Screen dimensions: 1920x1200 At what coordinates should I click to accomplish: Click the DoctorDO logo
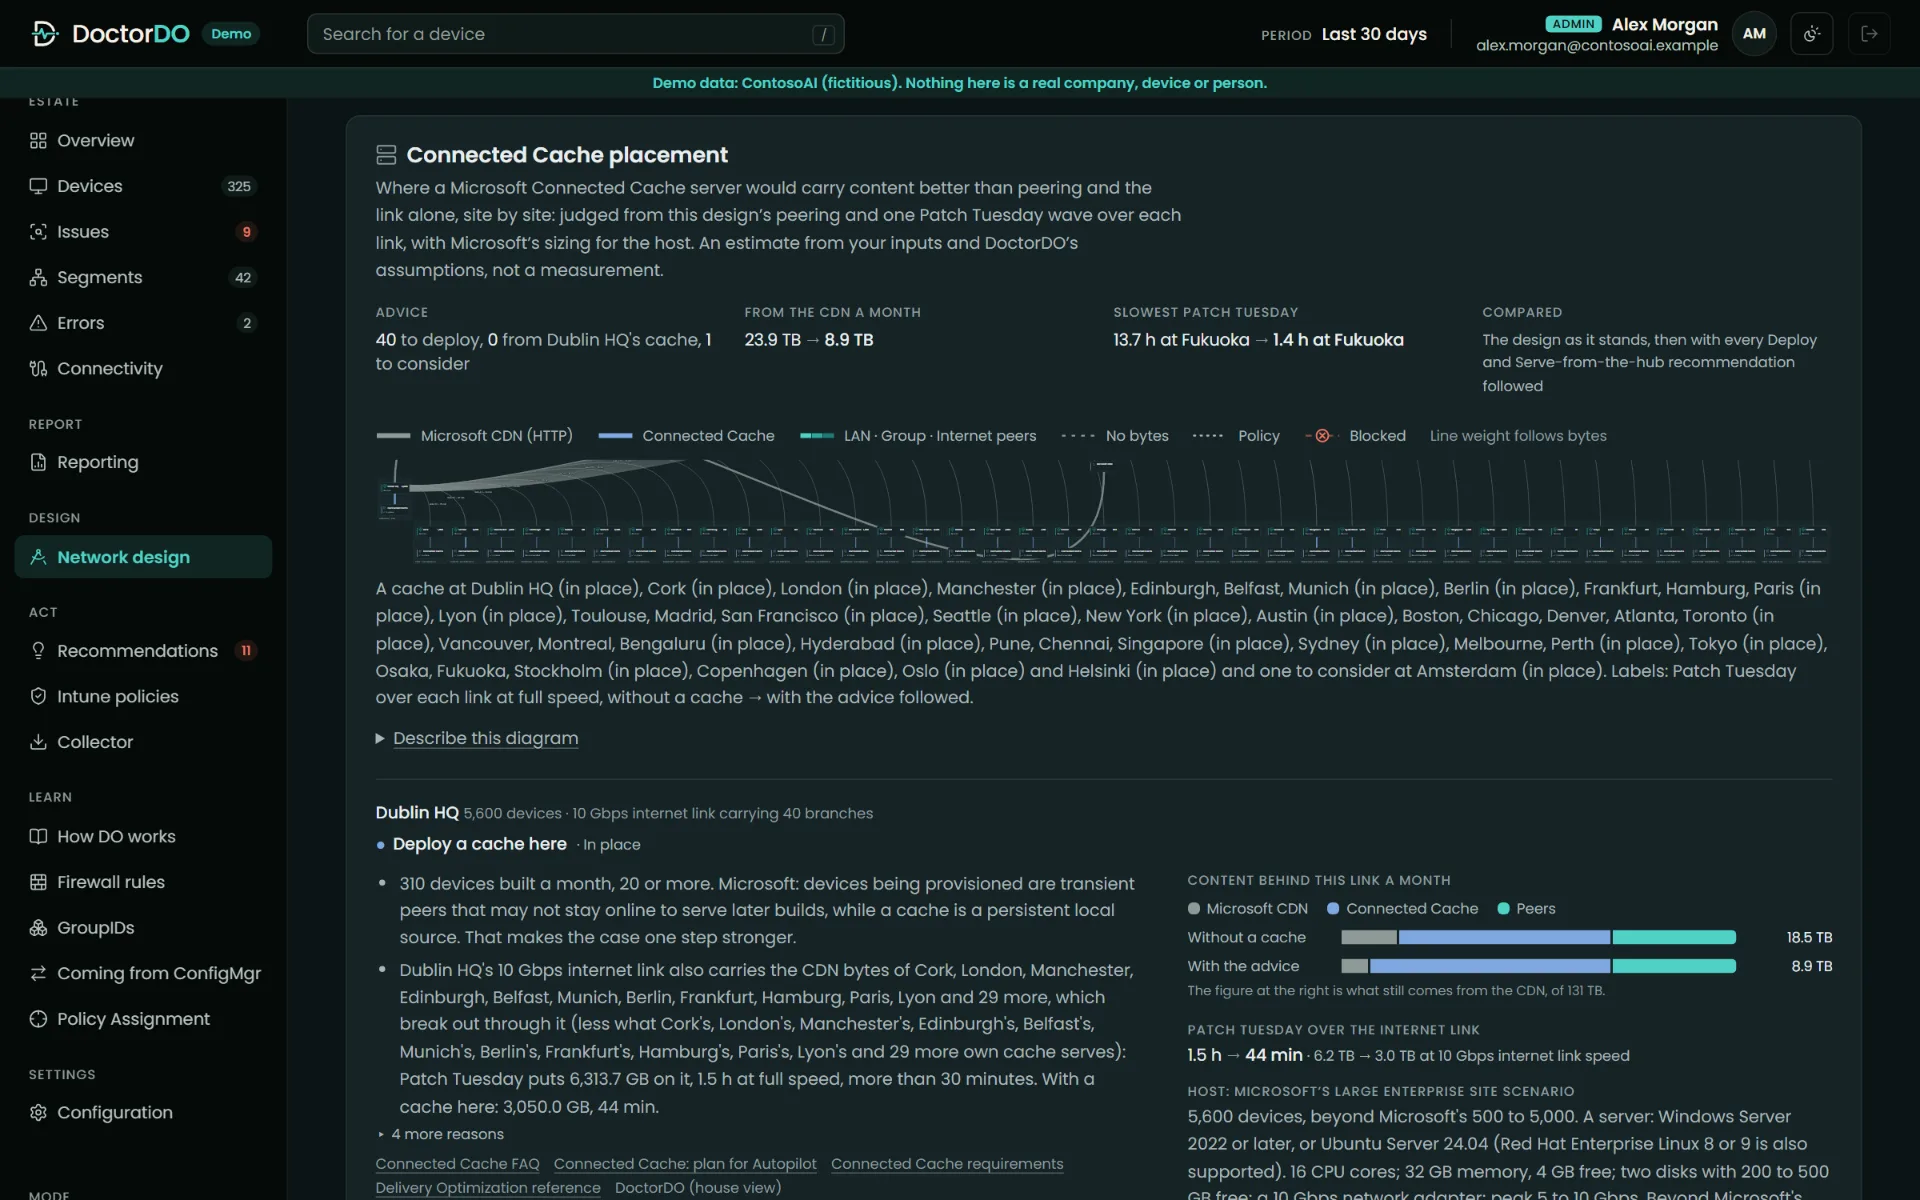click(x=110, y=34)
